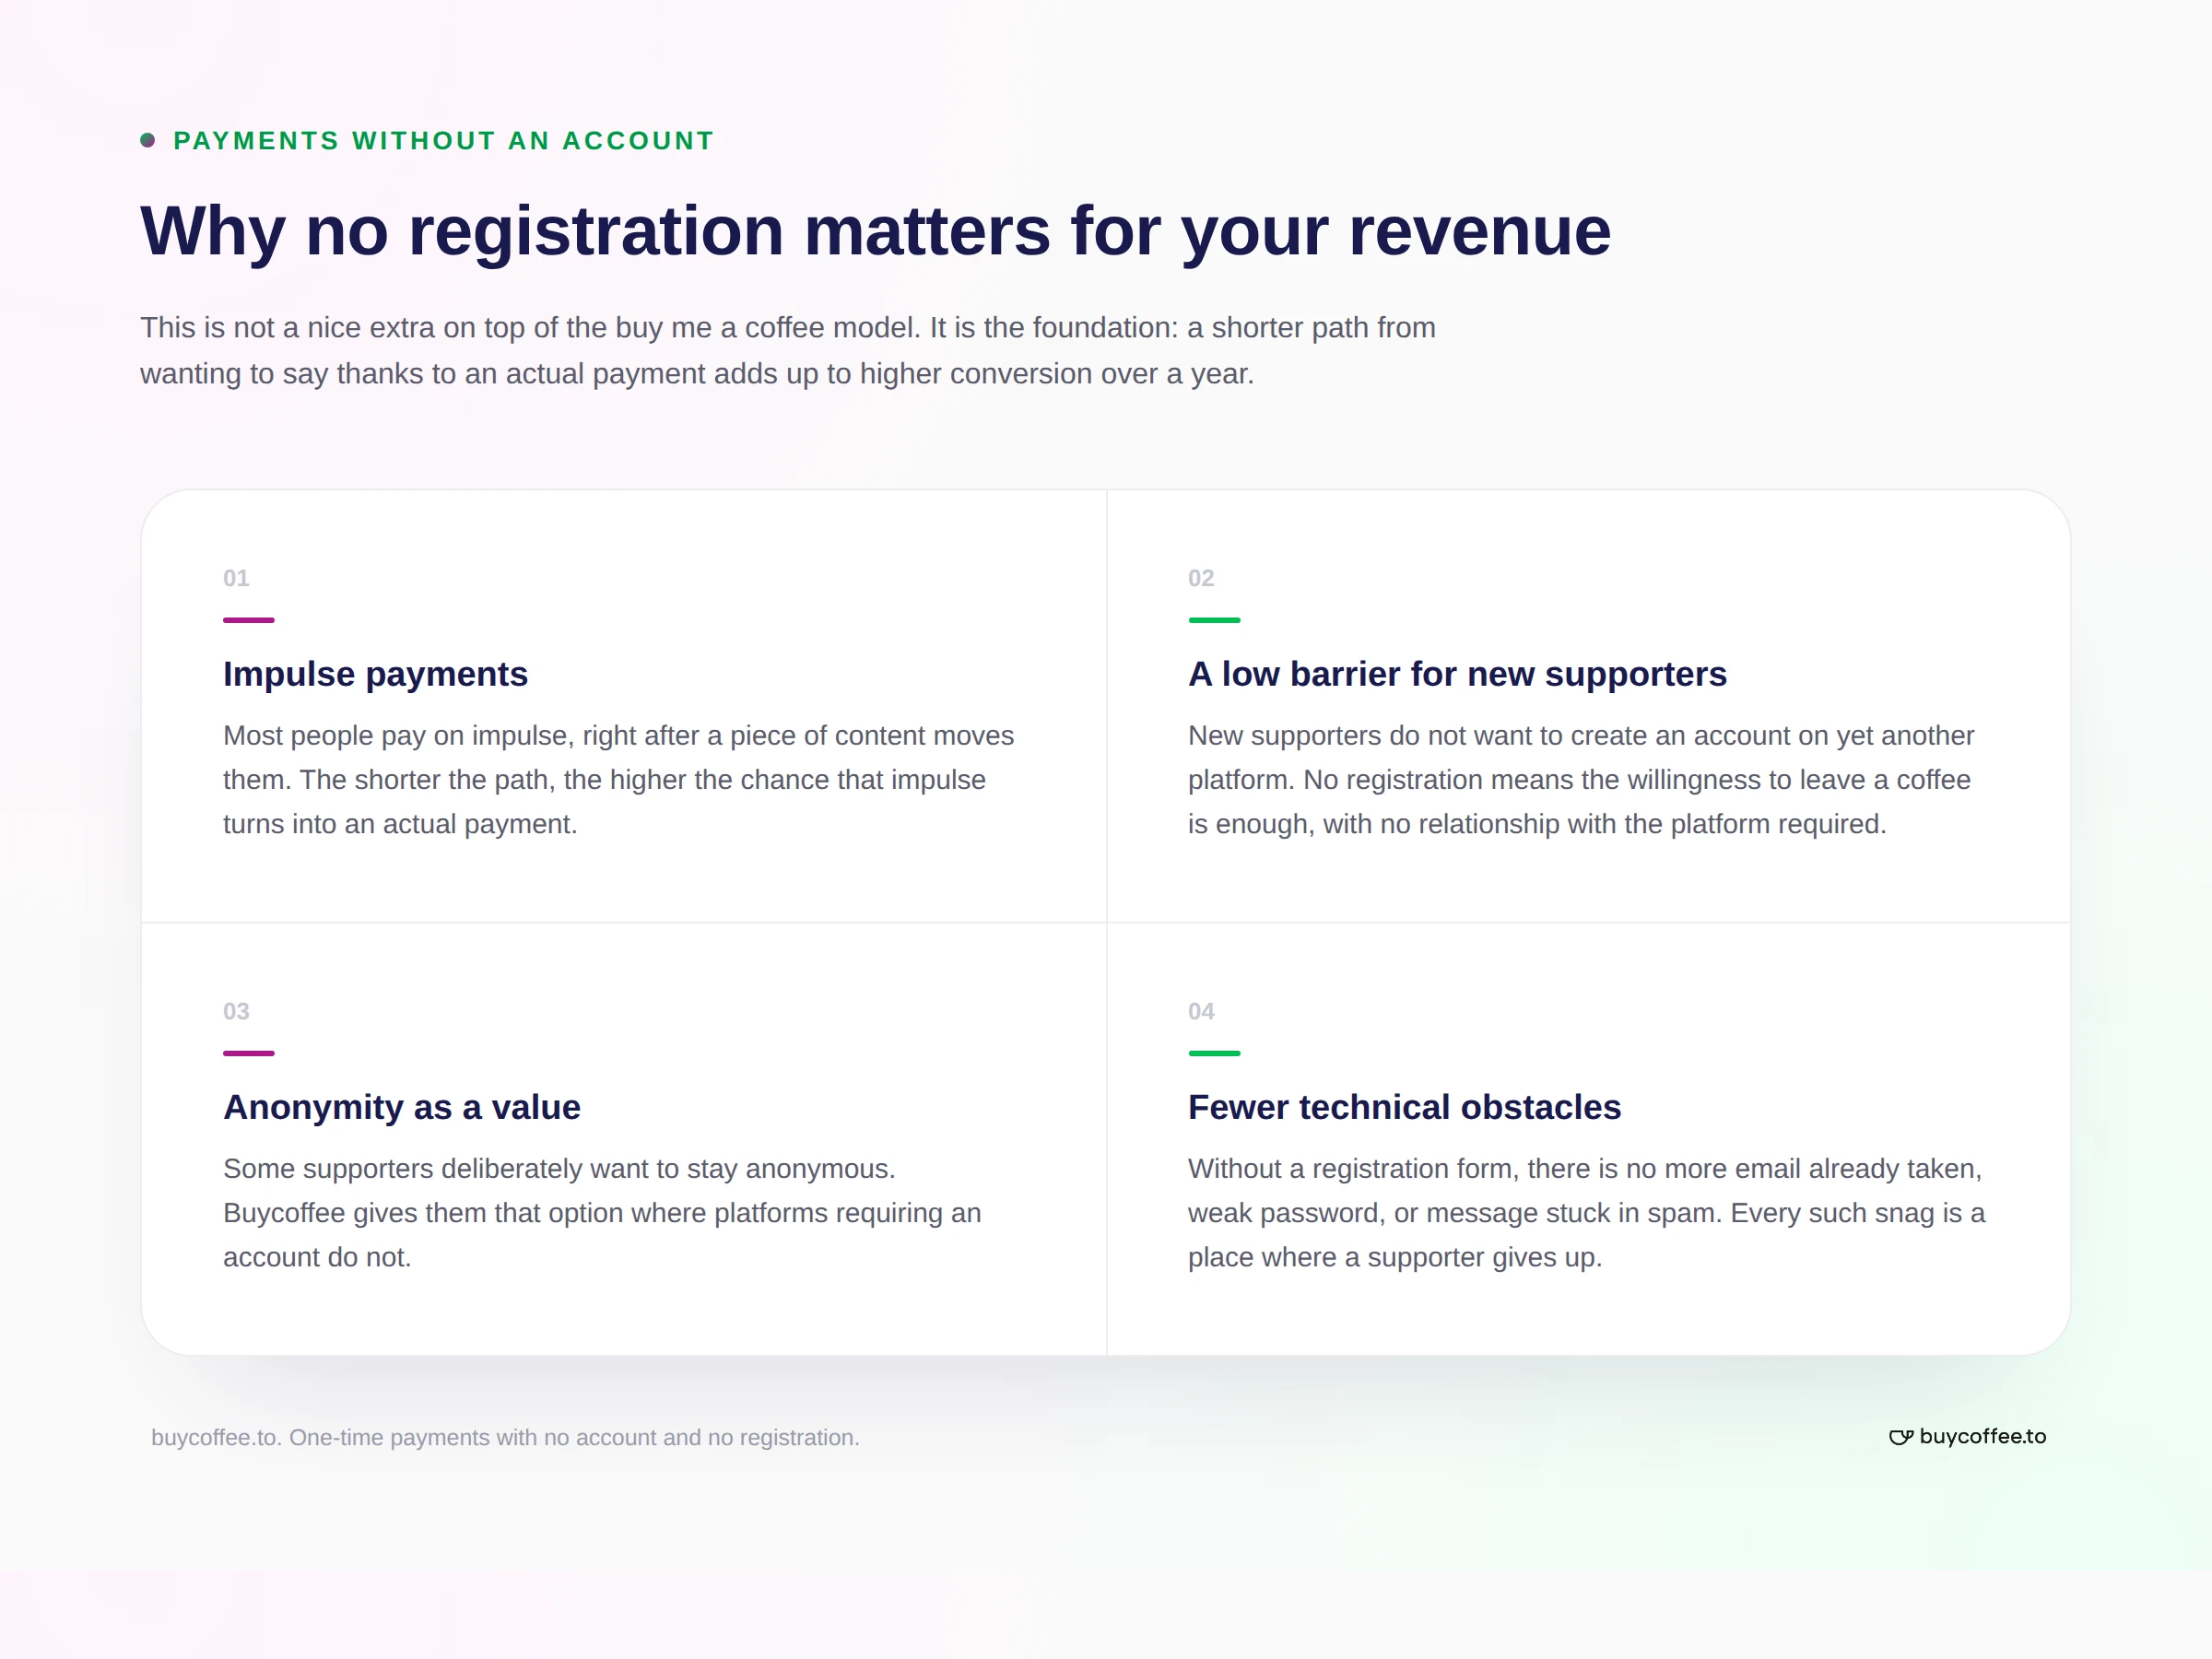Click the magenta accent bar under 01

[249, 620]
